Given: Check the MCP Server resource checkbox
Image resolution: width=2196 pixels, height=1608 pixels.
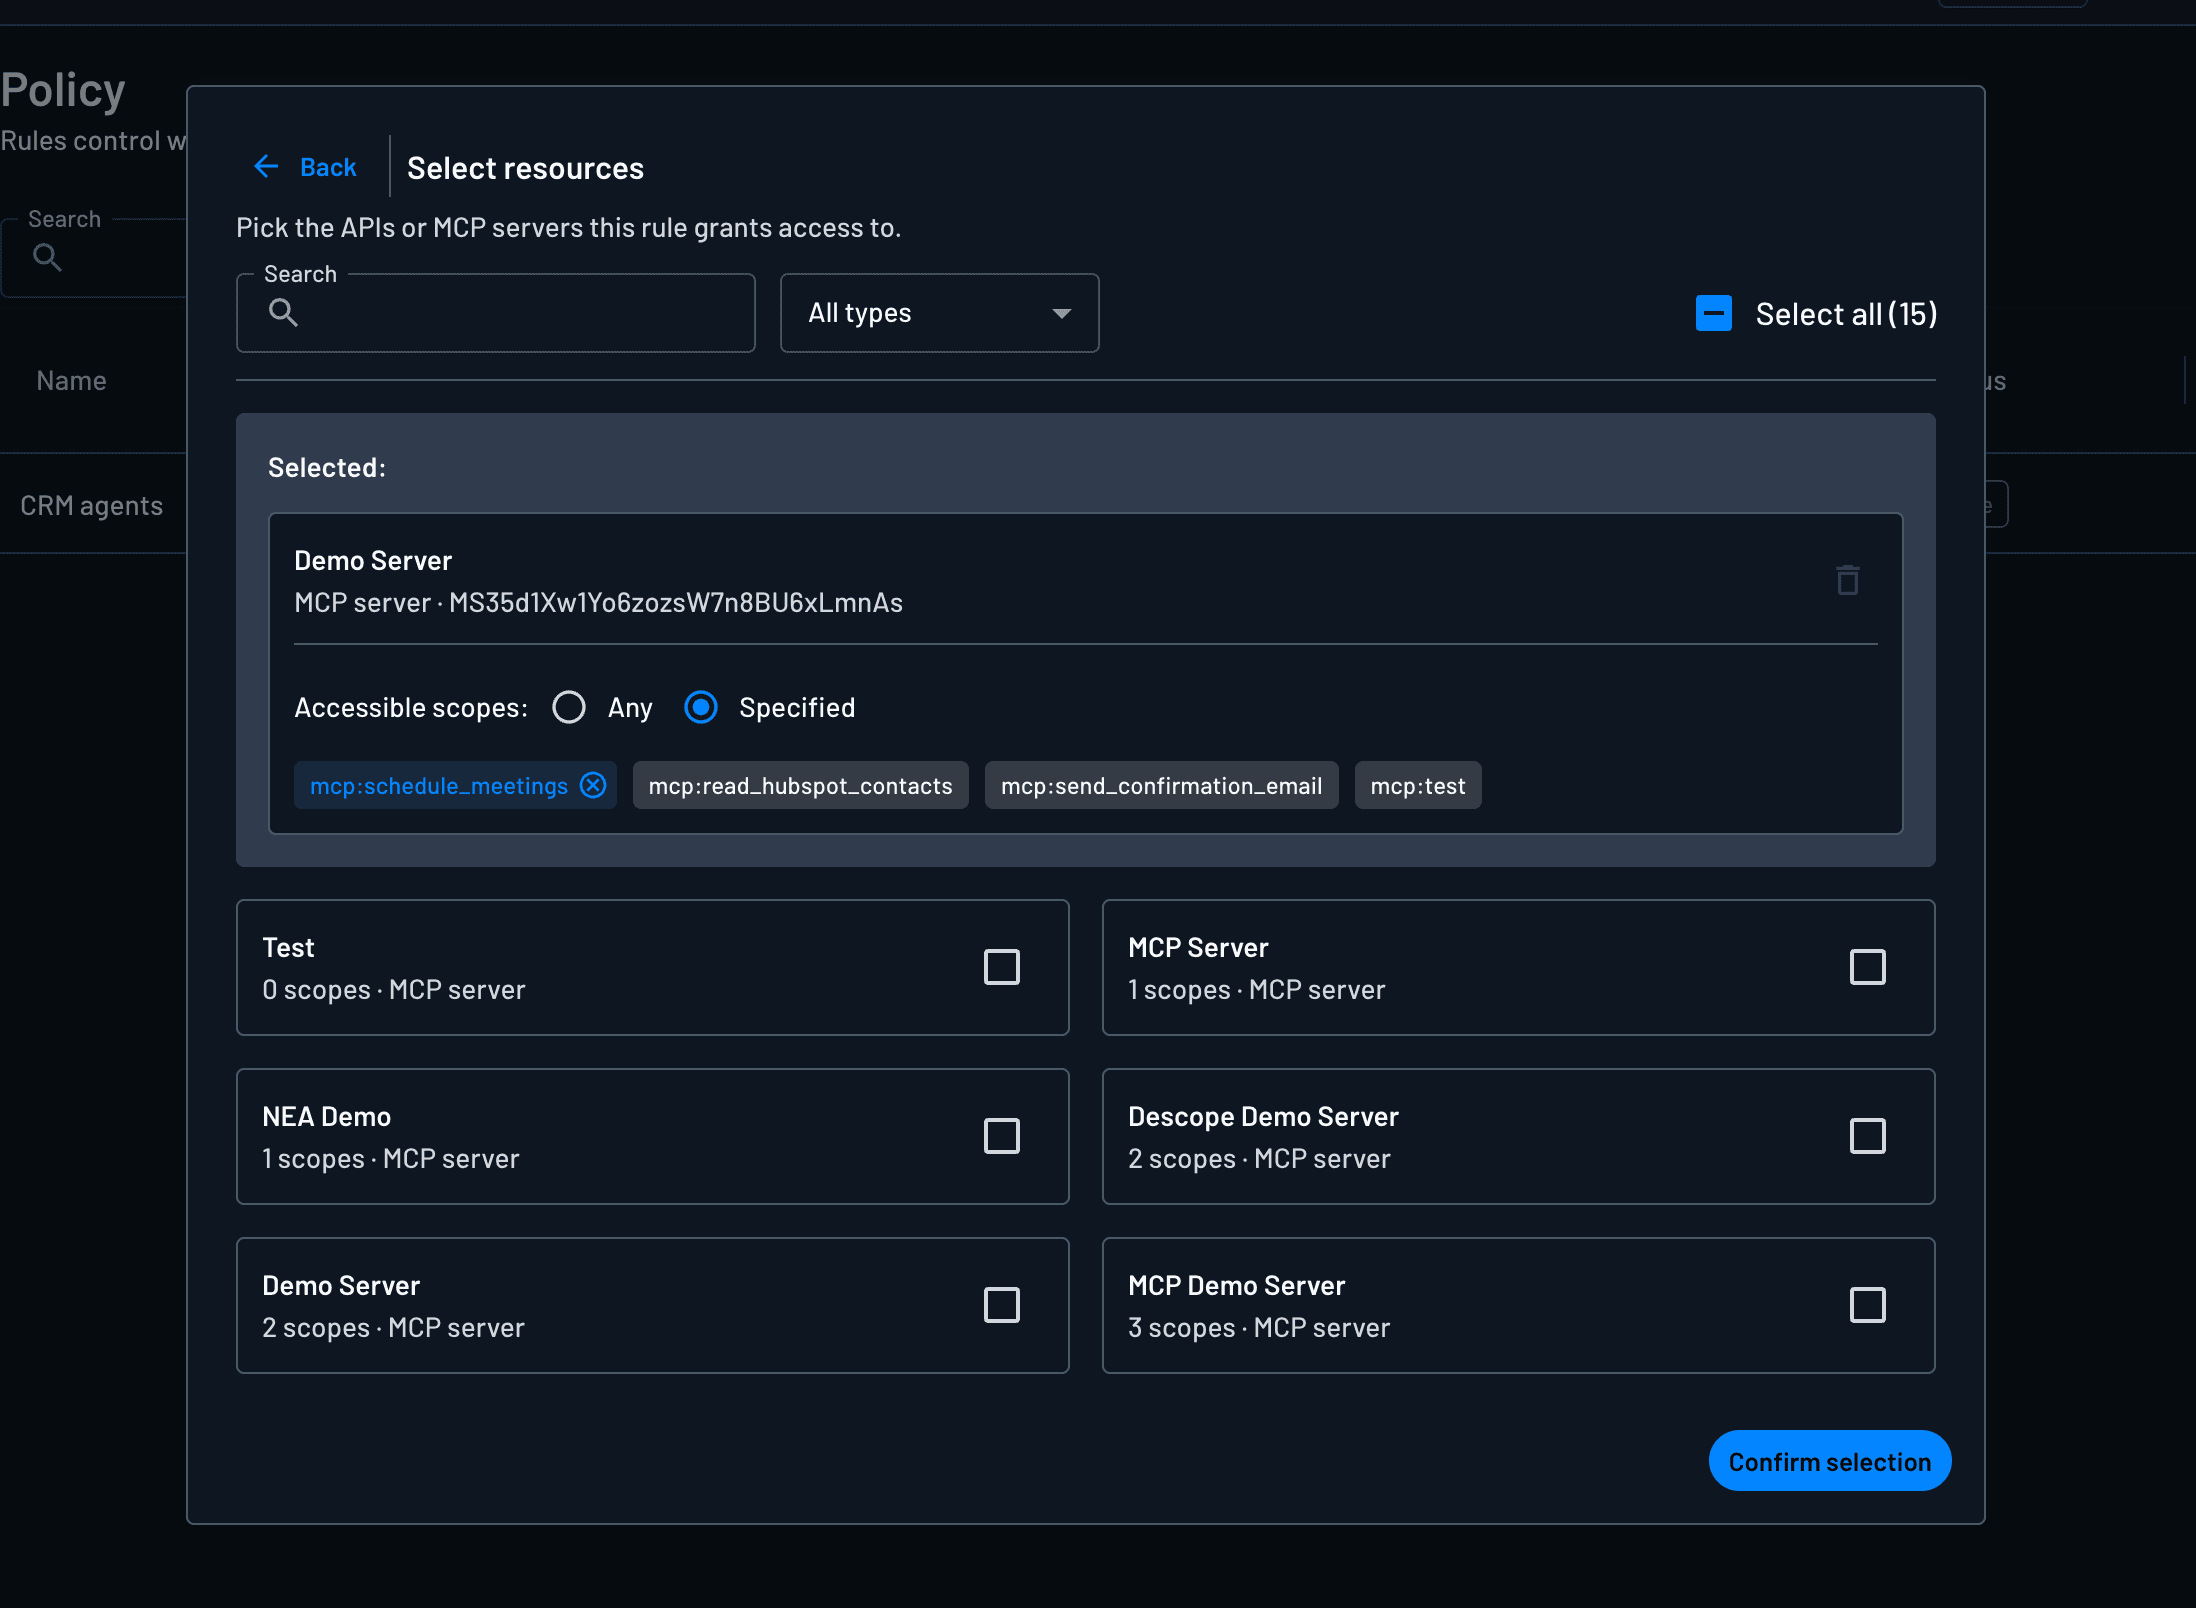Looking at the screenshot, I should point(1867,967).
